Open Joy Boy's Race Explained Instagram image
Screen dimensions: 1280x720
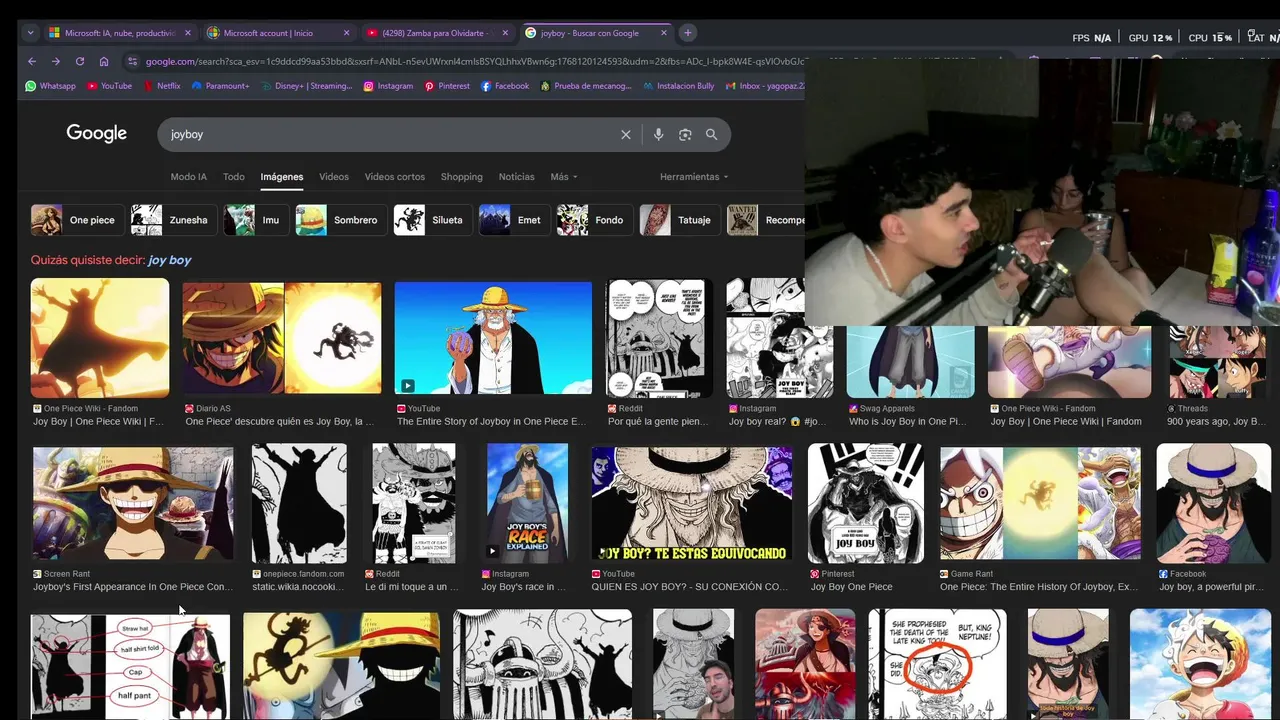[x=527, y=503]
